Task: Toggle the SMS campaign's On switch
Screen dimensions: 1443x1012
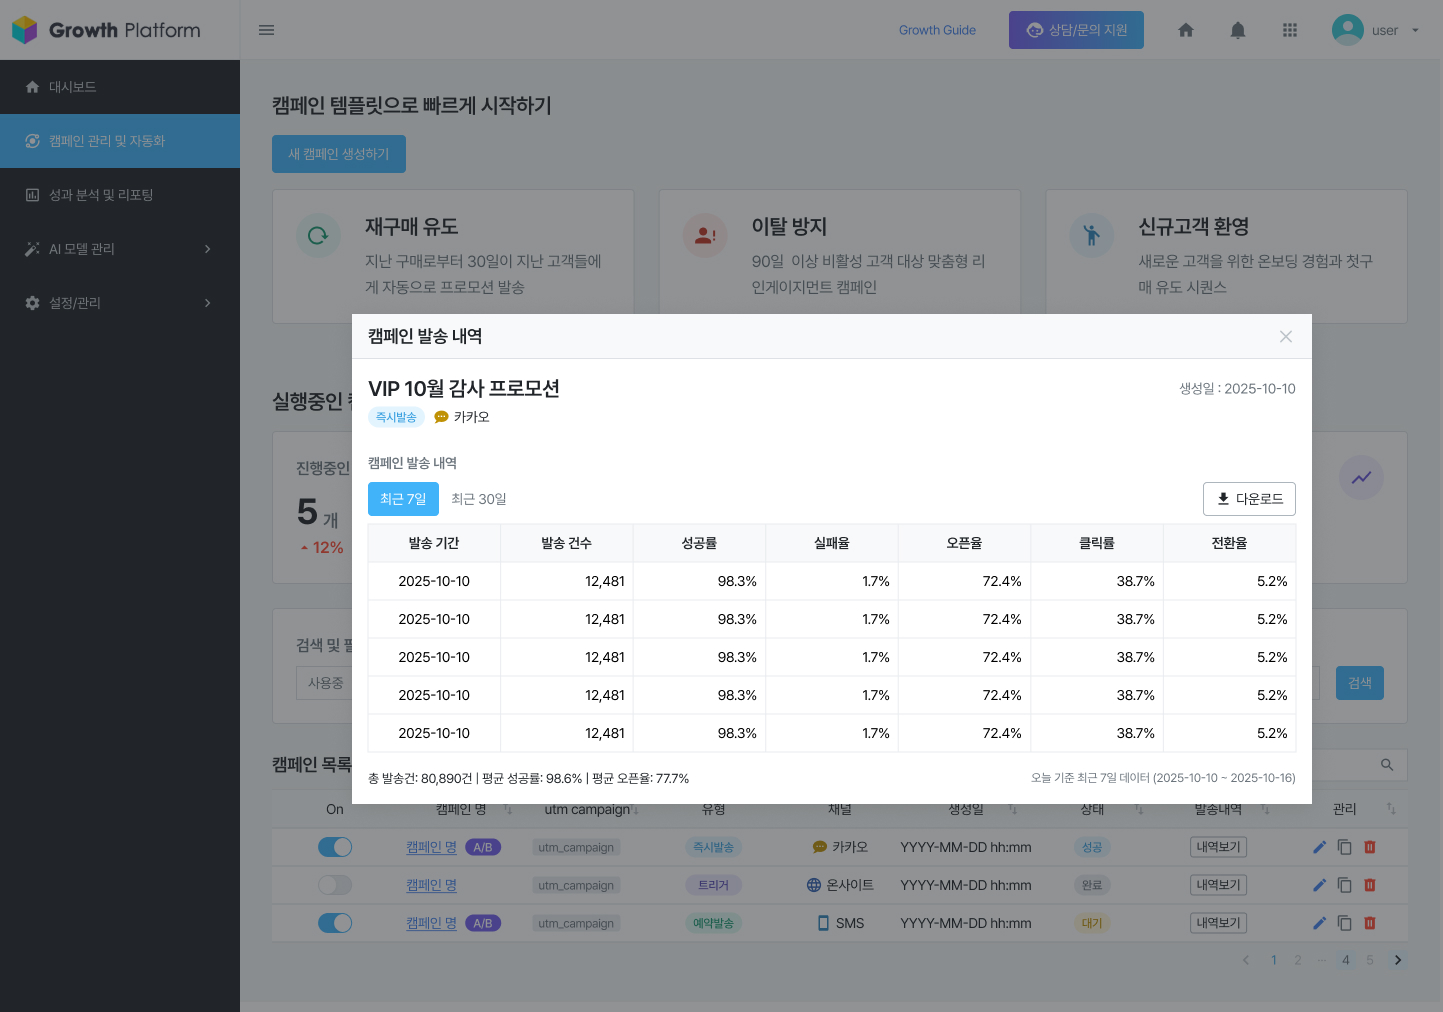Action: [335, 922]
